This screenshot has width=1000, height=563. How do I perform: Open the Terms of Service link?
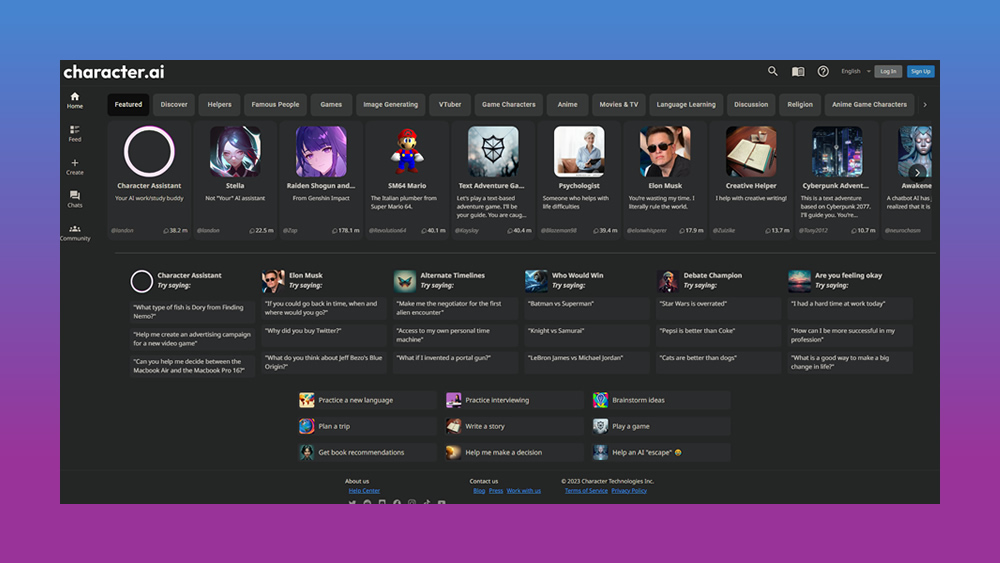[x=586, y=491]
